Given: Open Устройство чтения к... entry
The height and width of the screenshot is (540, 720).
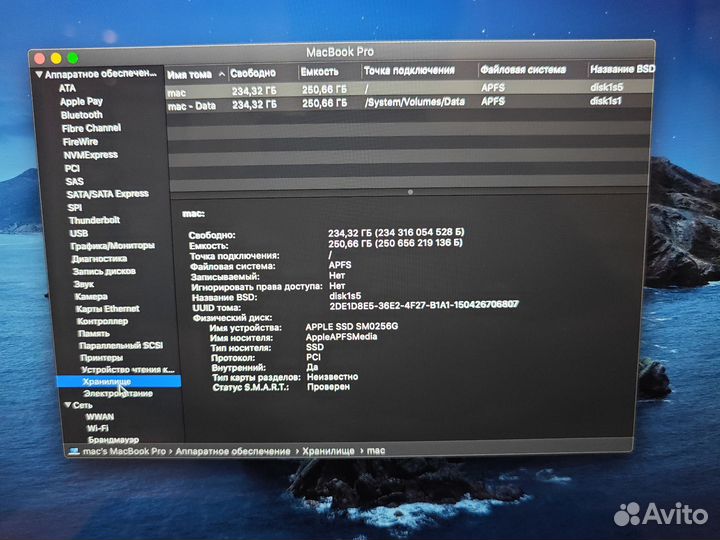Looking at the screenshot, I should (x=128, y=369).
